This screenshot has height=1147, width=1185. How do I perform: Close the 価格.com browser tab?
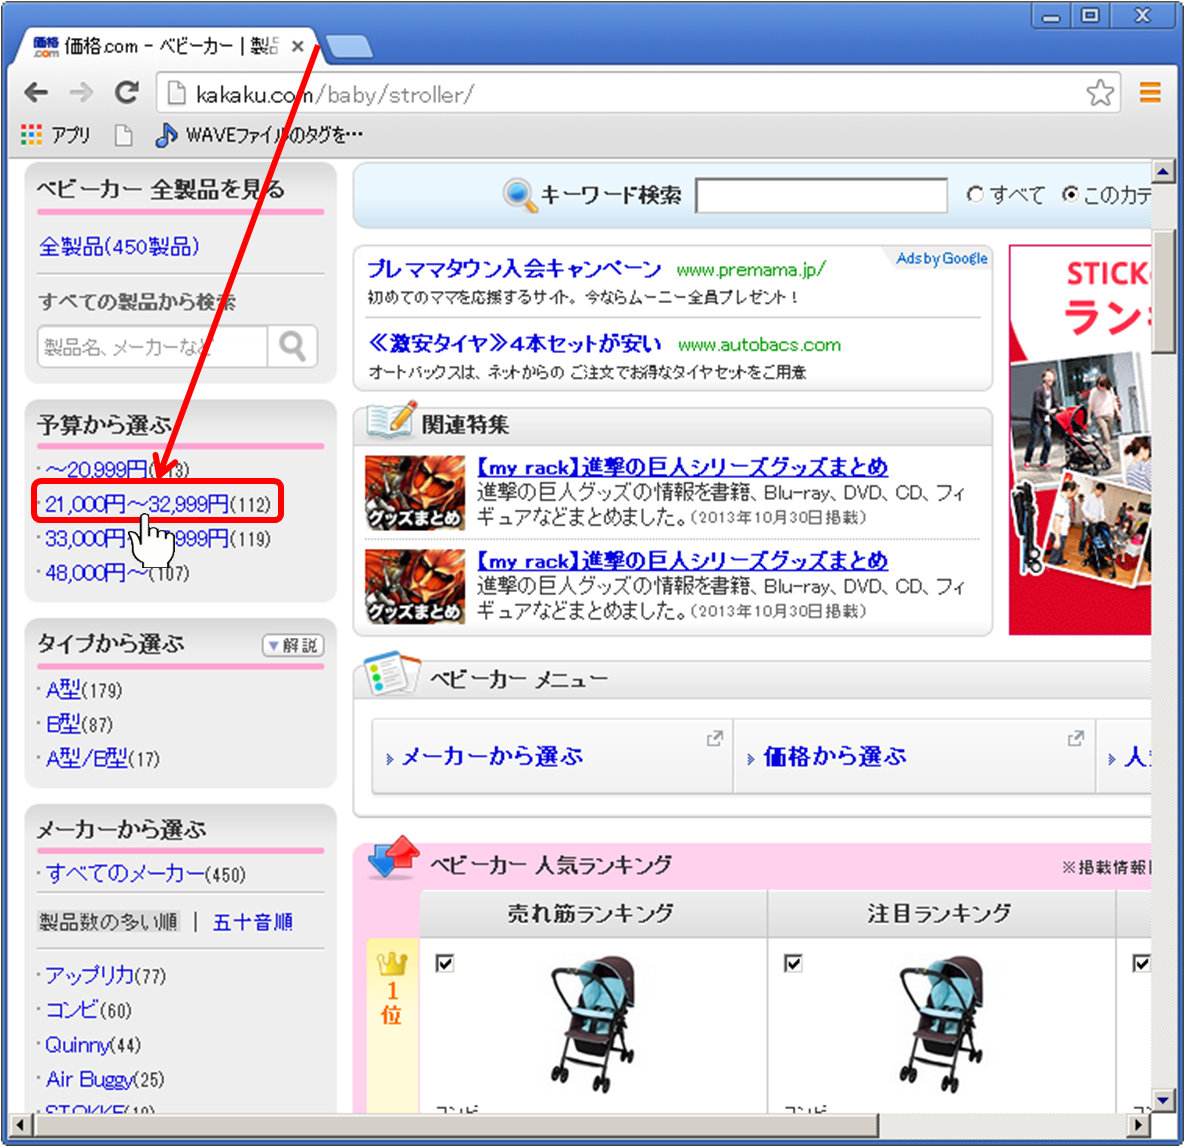297,47
